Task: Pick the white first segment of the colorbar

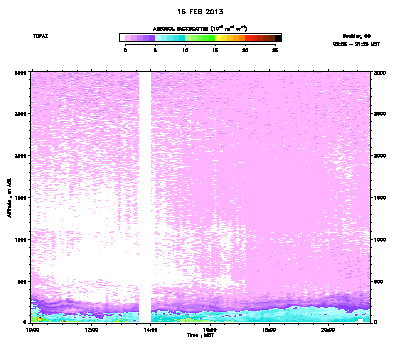Action: pyautogui.click(x=122, y=38)
